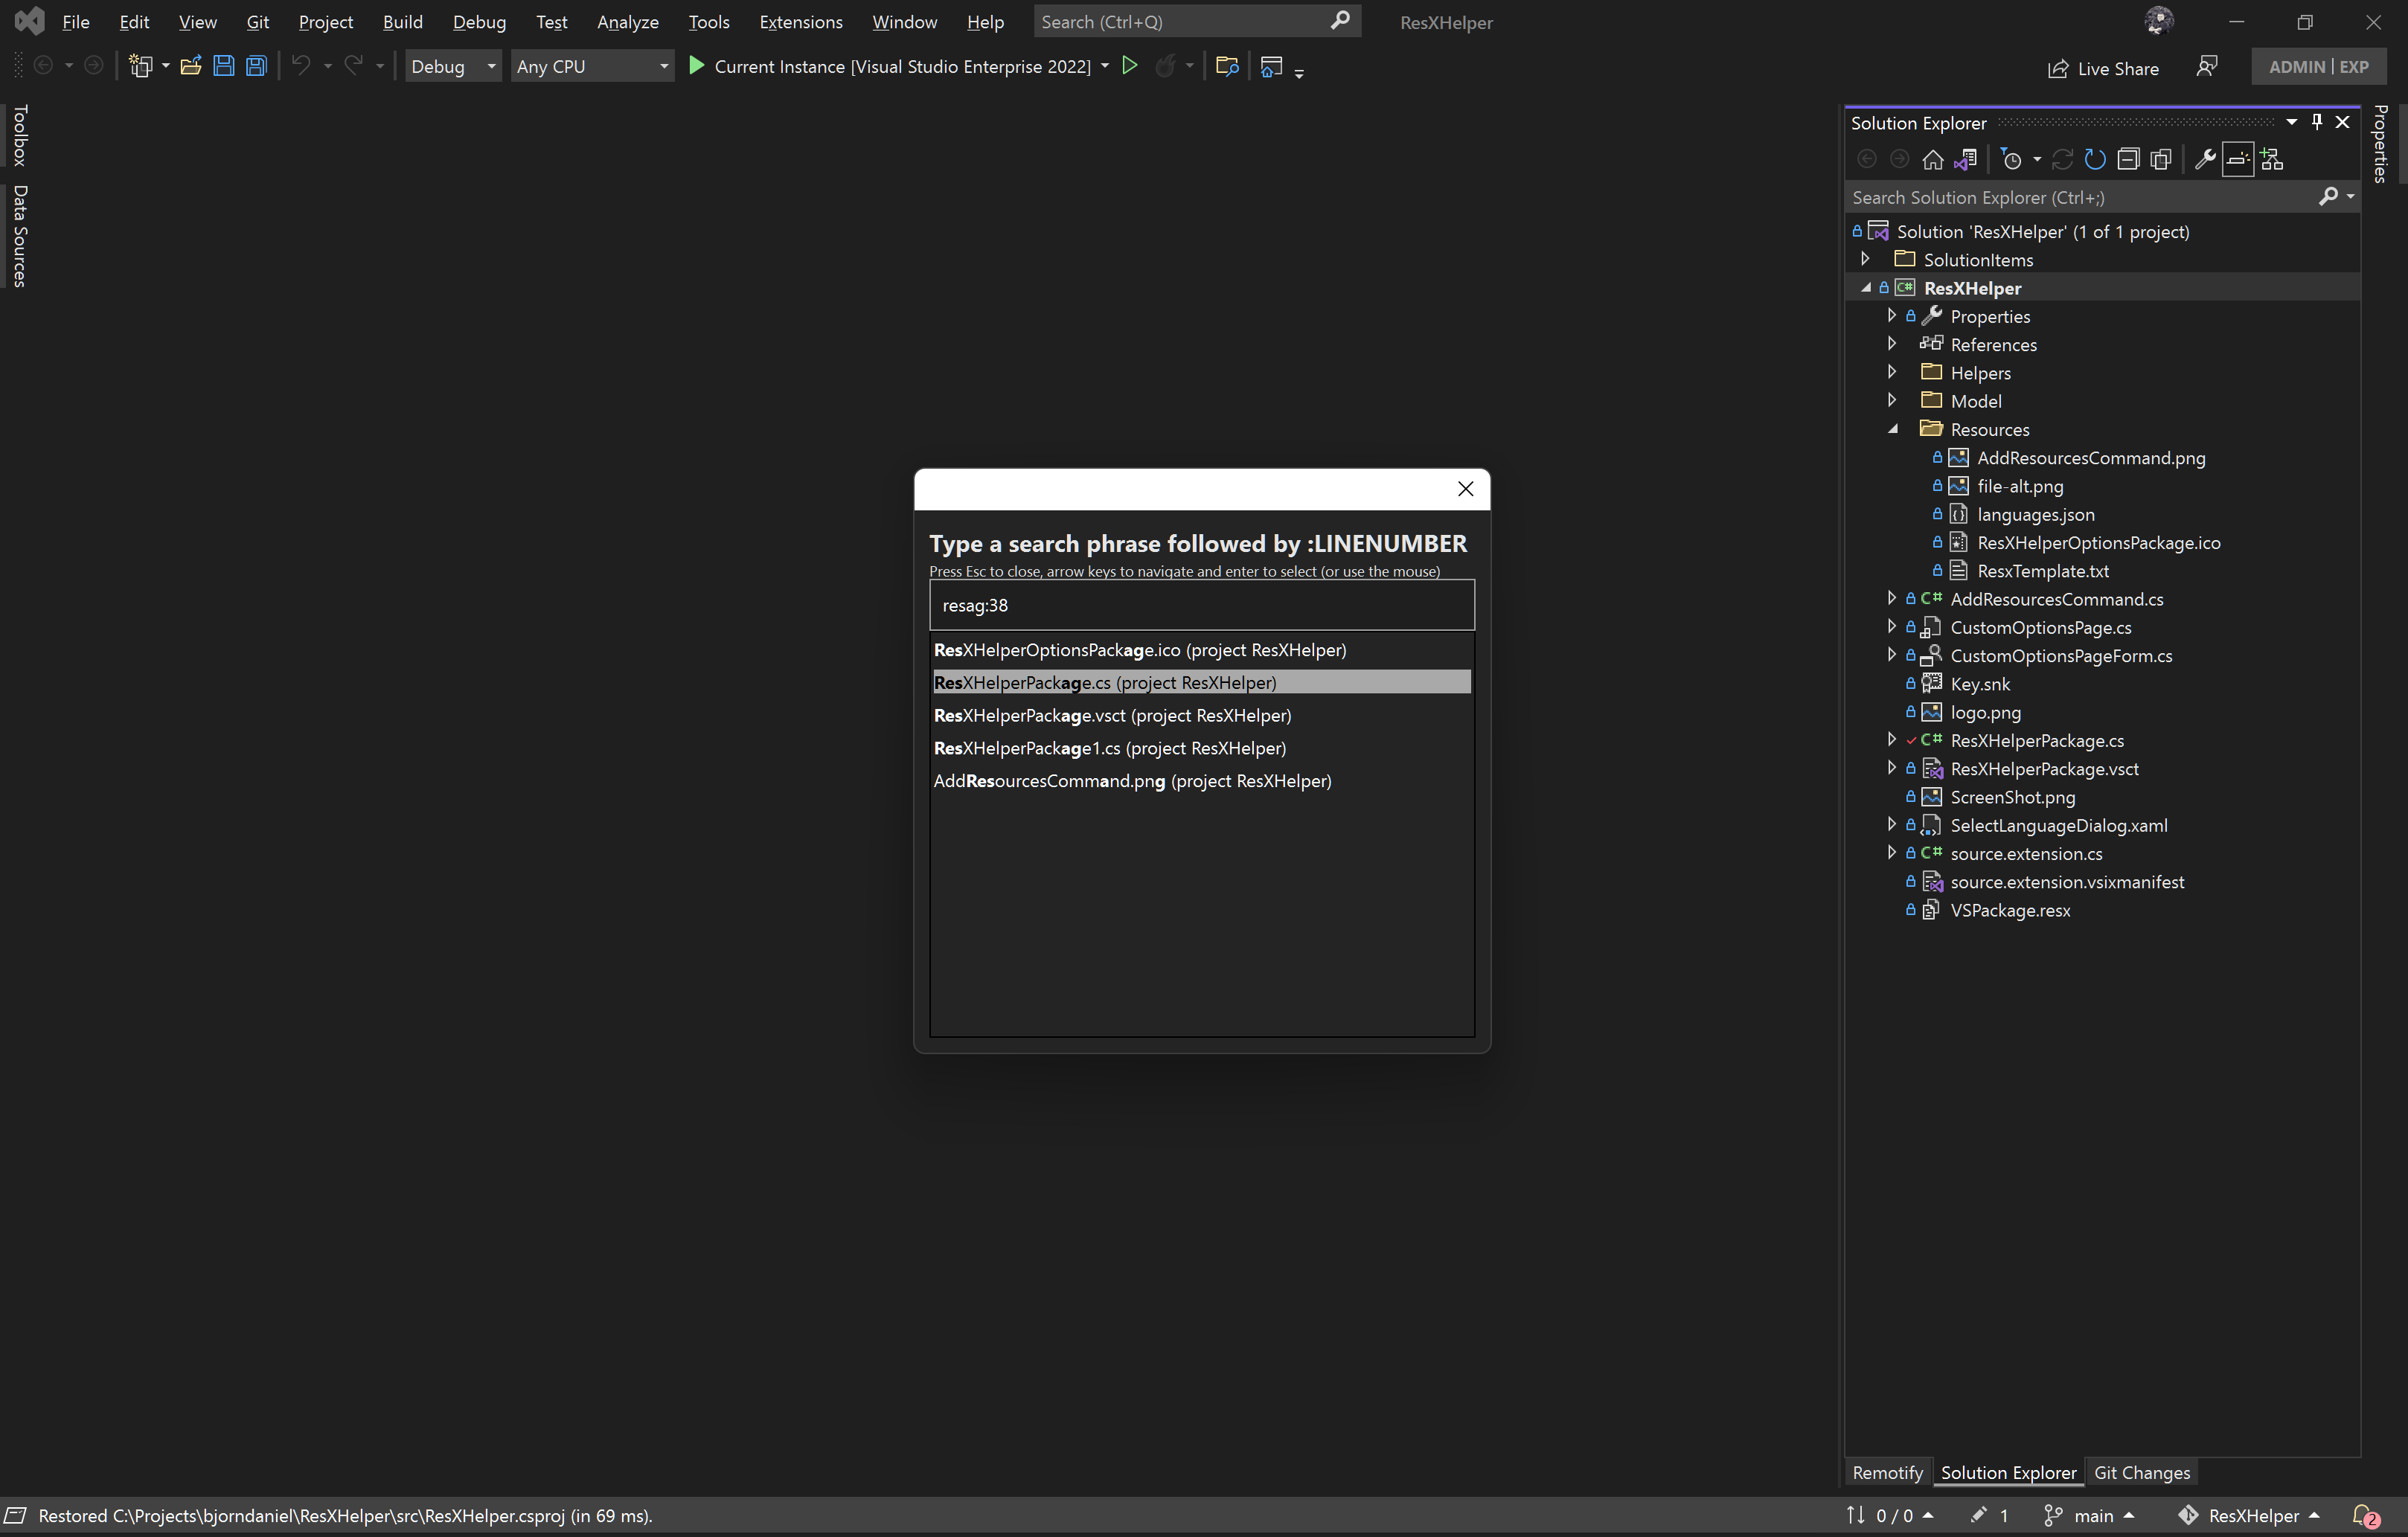The image size is (2408, 1537).
Task: Click the Start debugging green play button
Action: tap(697, 67)
